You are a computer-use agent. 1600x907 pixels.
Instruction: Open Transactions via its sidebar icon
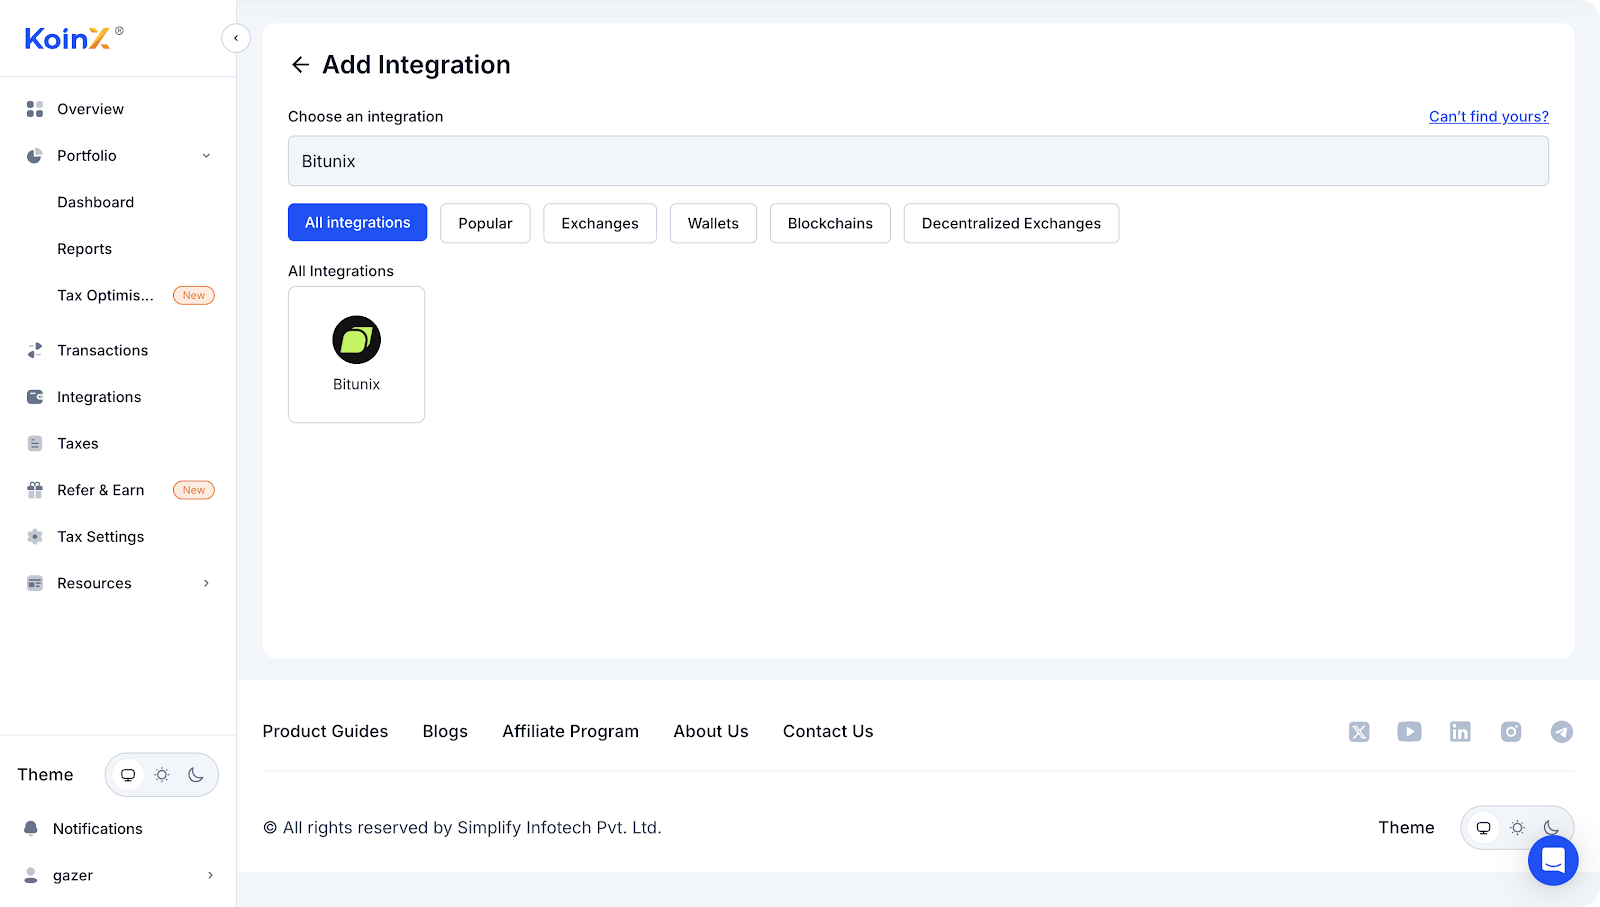(34, 350)
